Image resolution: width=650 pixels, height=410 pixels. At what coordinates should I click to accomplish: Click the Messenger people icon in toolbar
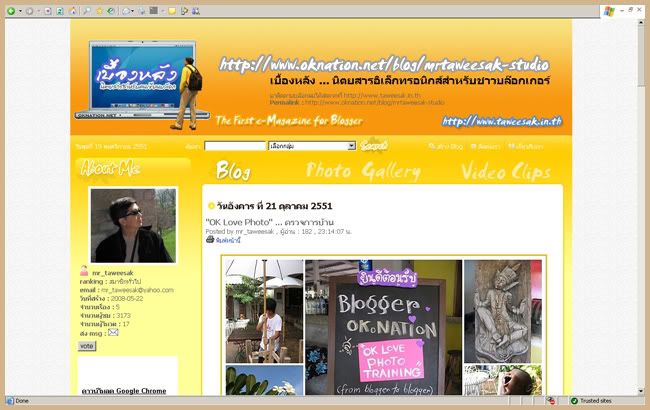pos(196,11)
